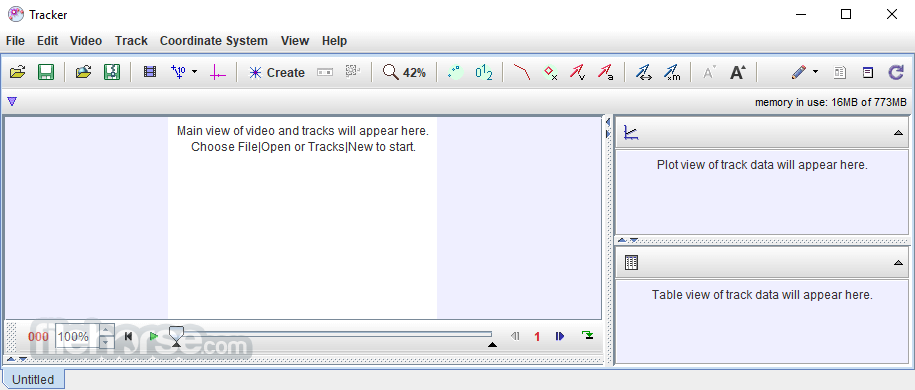Open the notes document icon
915x390 pixels.
pyautogui.click(x=868, y=72)
